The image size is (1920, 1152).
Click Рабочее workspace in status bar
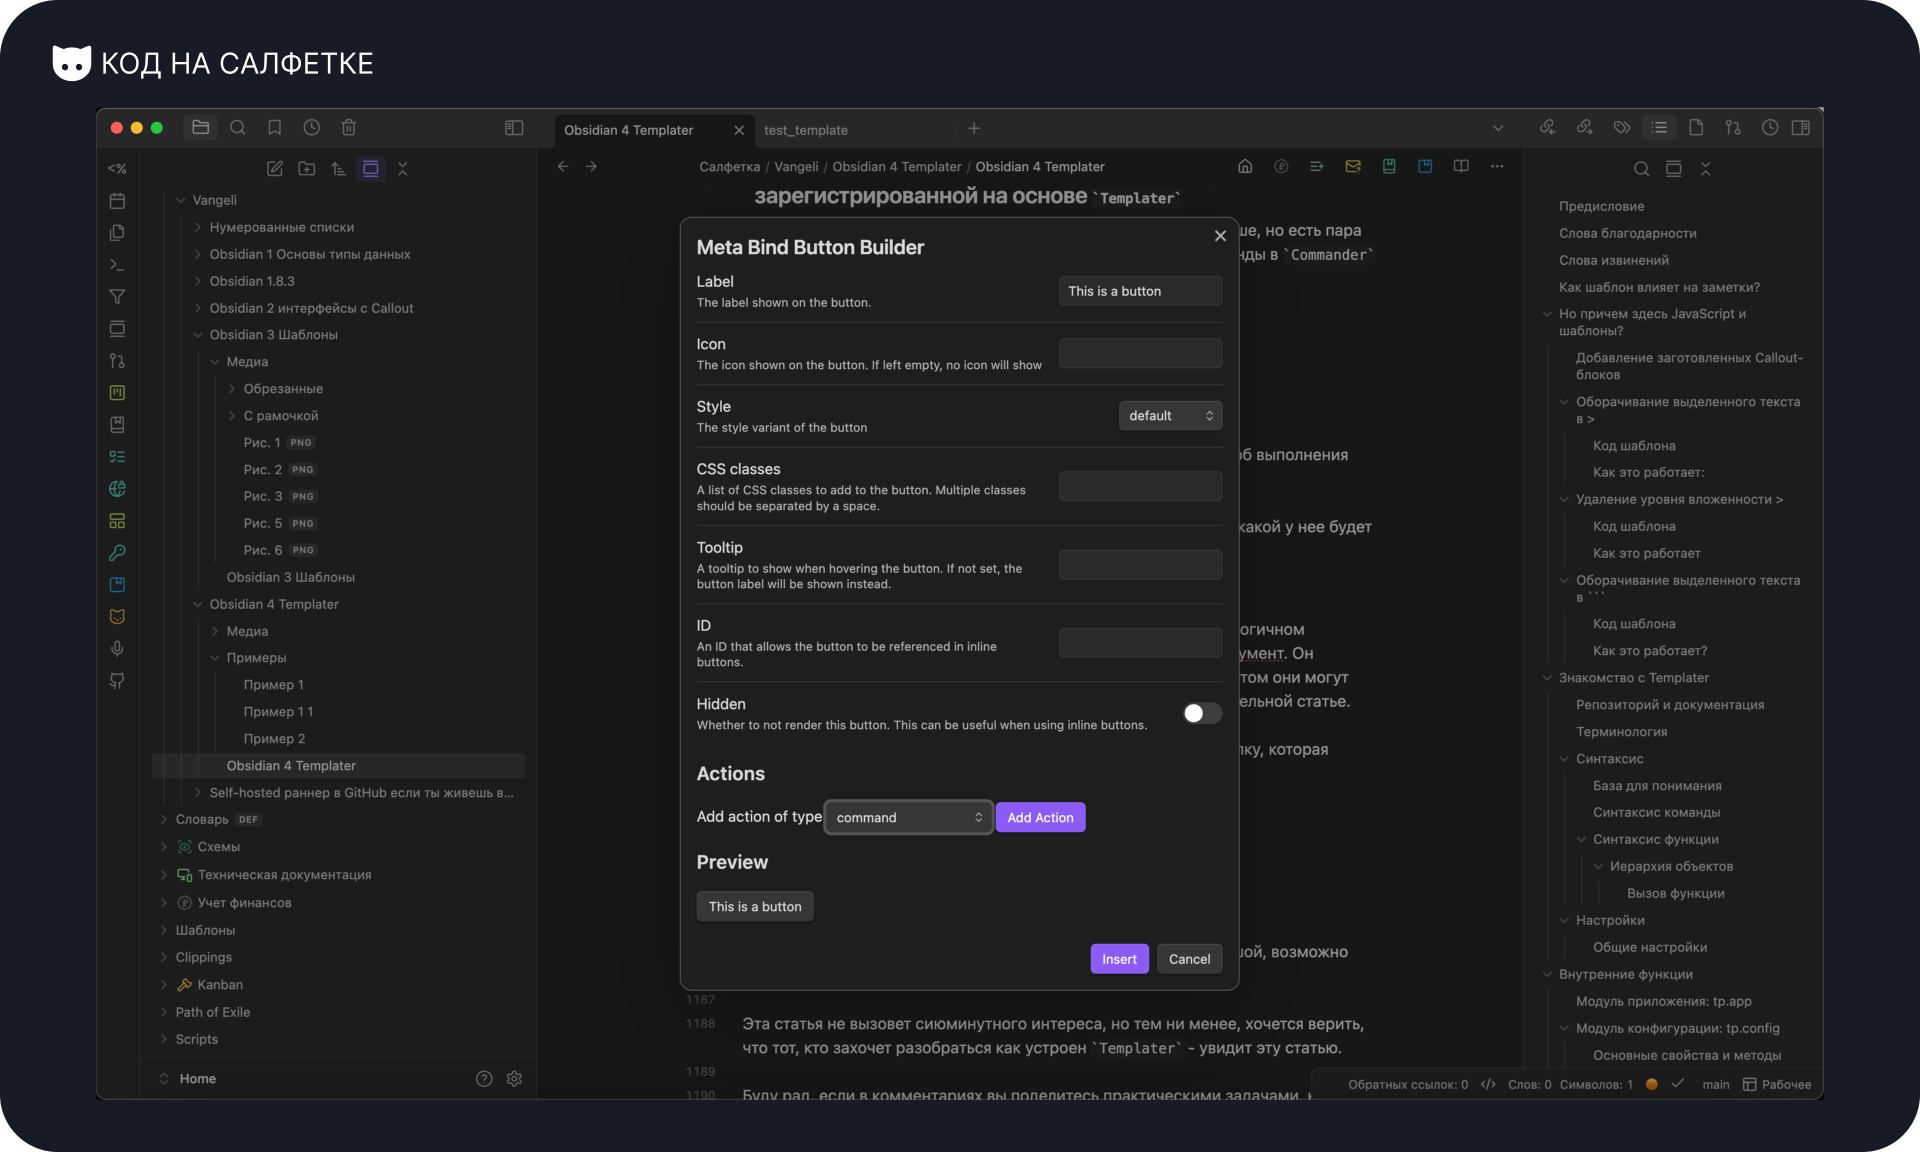[1777, 1085]
